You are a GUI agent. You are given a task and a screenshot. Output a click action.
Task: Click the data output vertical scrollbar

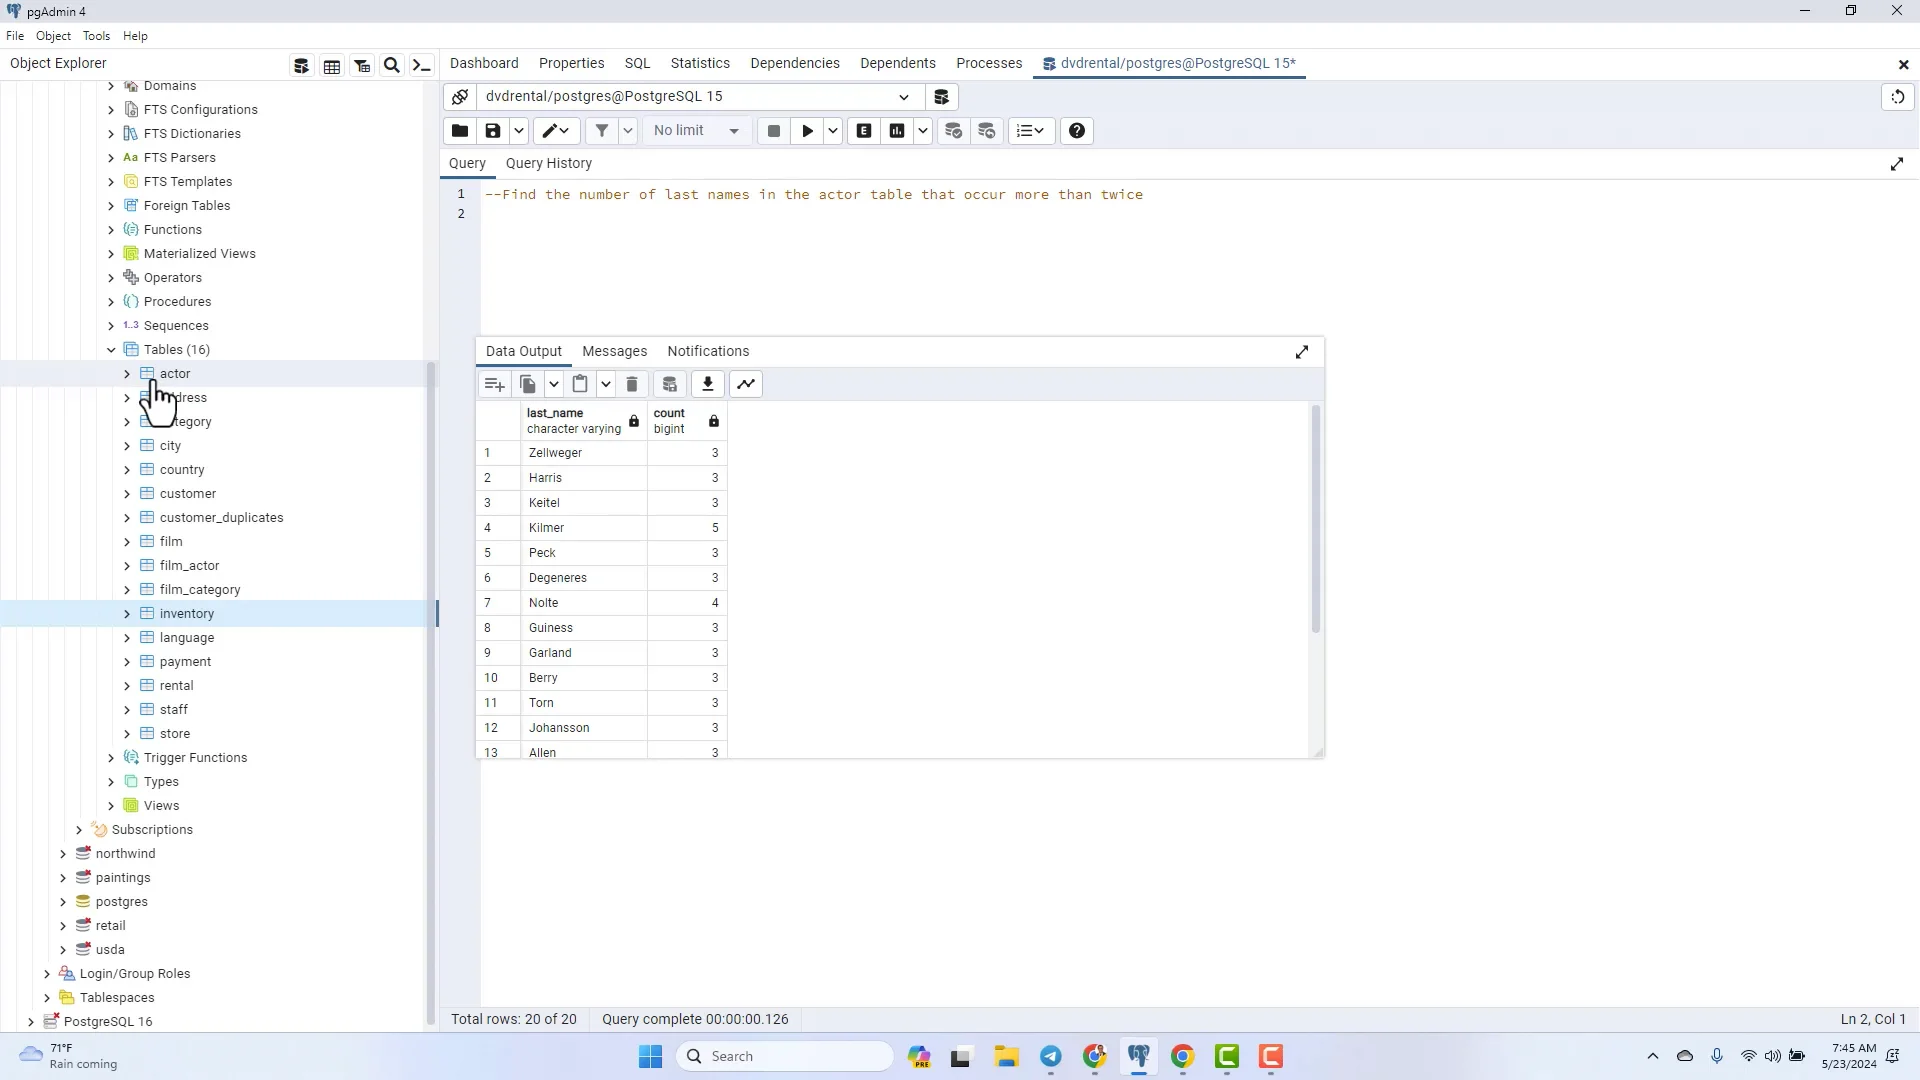click(1315, 520)
